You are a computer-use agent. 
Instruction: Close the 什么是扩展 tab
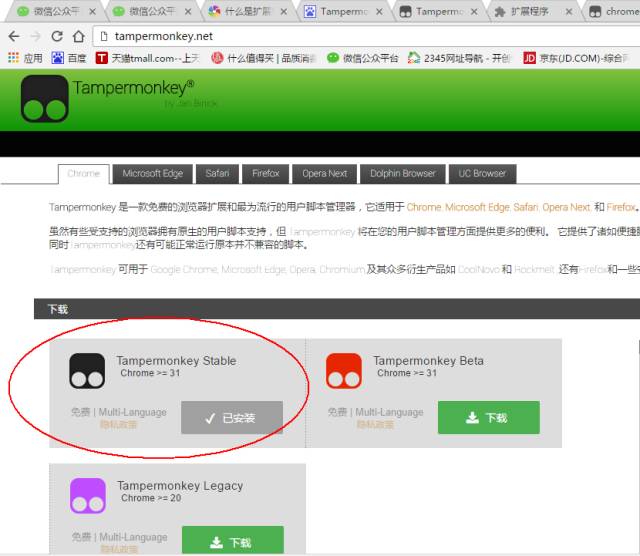284,12
